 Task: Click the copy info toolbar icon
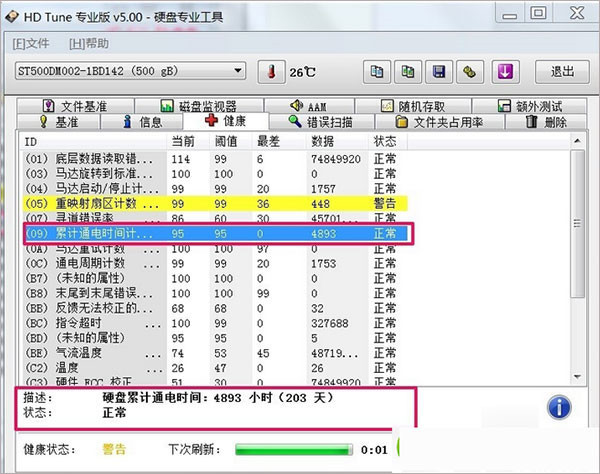[x=377, y=72]
